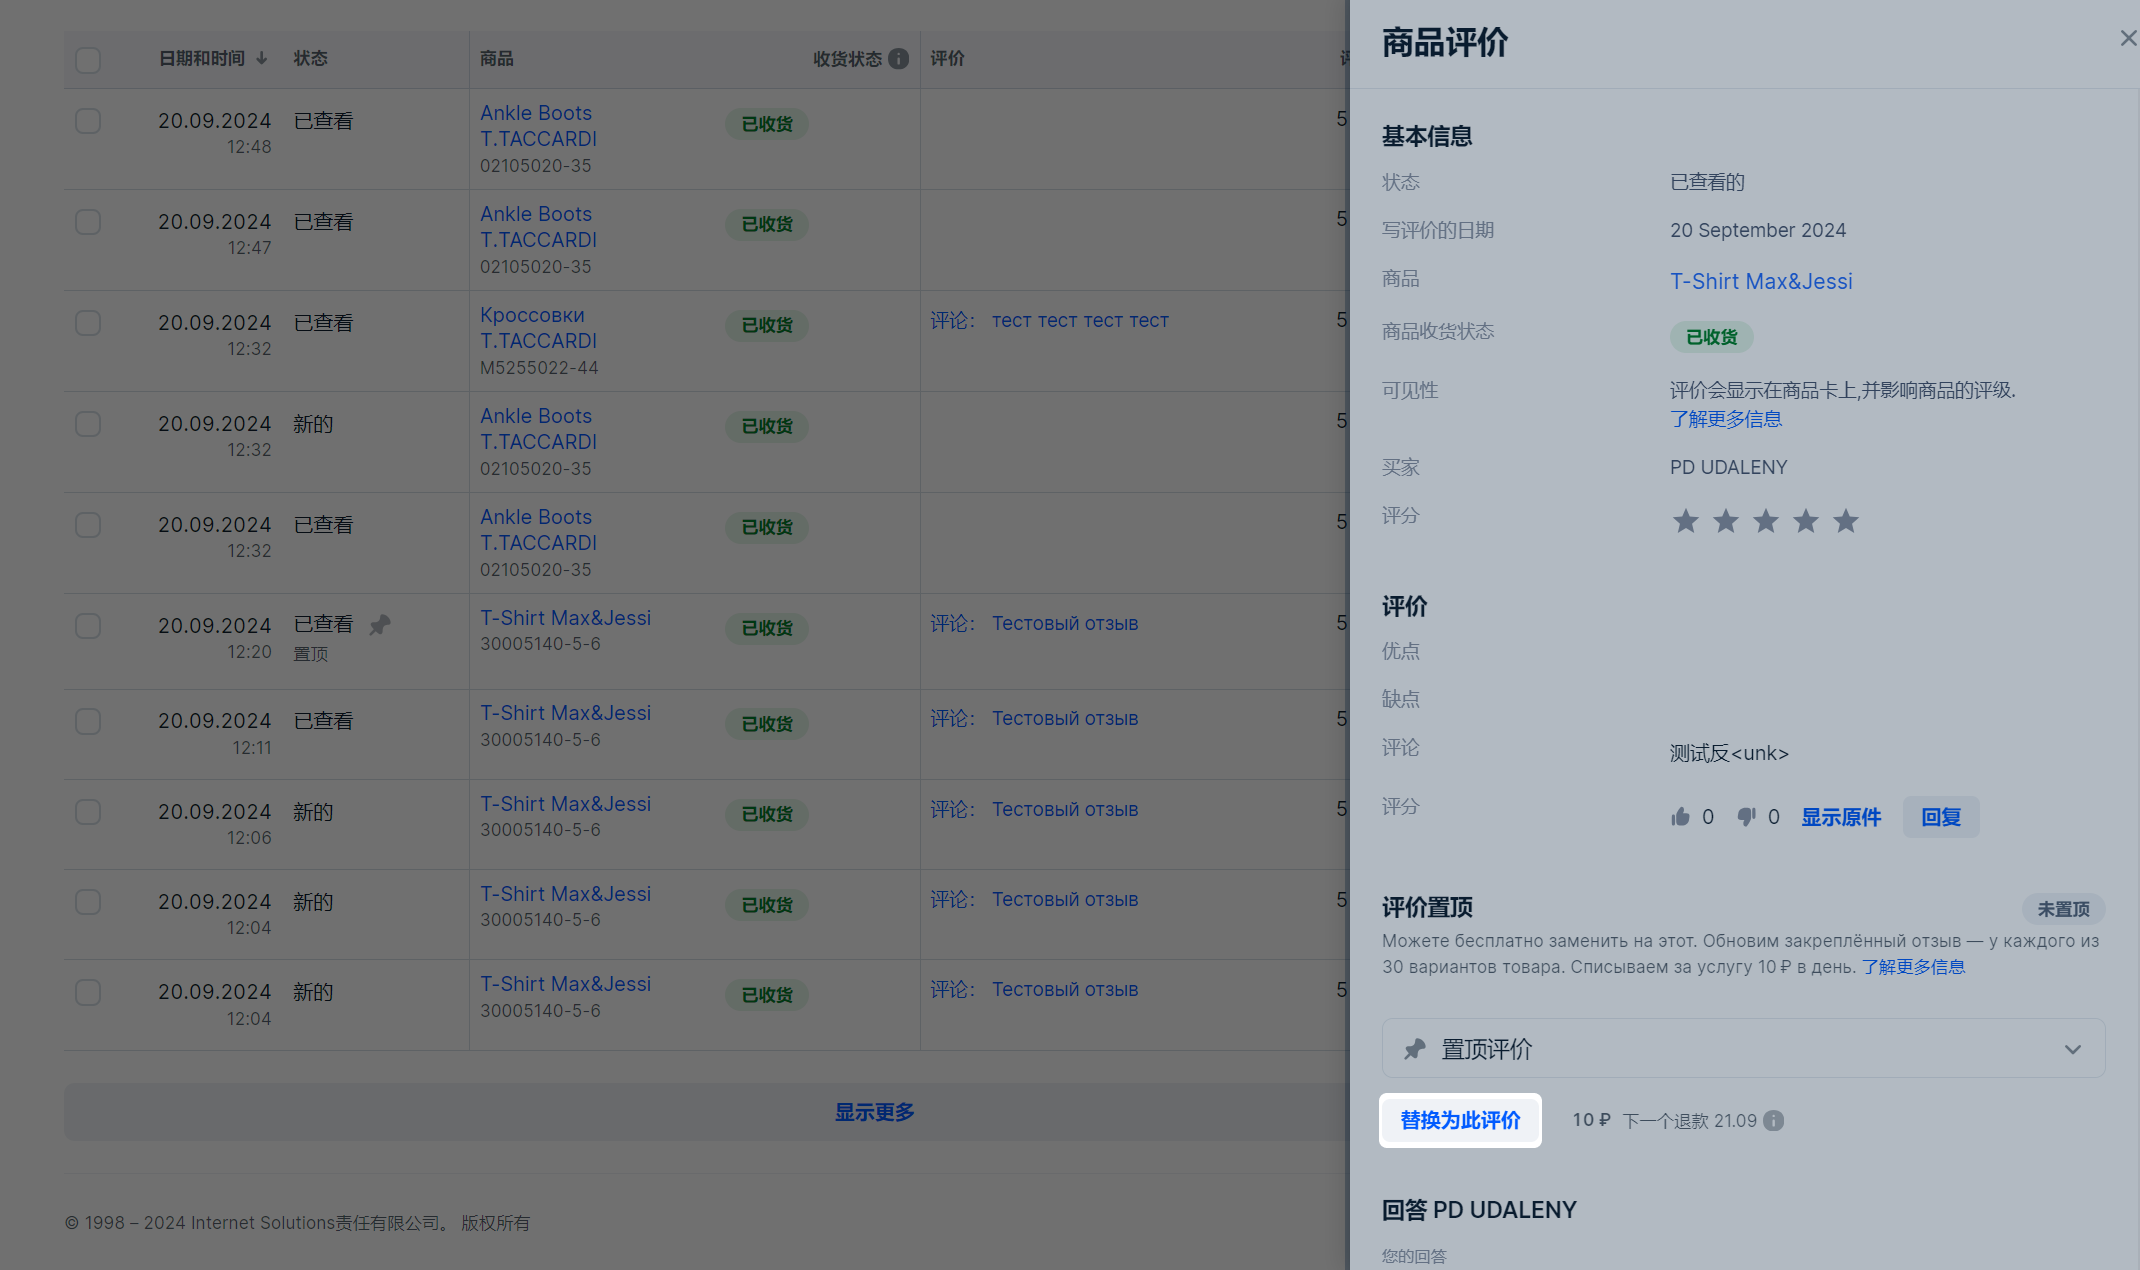Close the 商品评价 side panel
The image size is (2140, 1270).
[x=2128, y=38]
